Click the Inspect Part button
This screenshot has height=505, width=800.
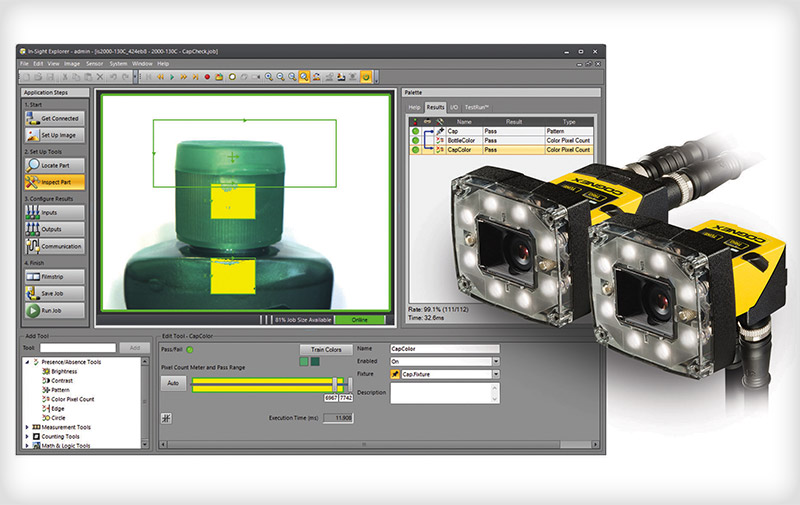point(55,182)
